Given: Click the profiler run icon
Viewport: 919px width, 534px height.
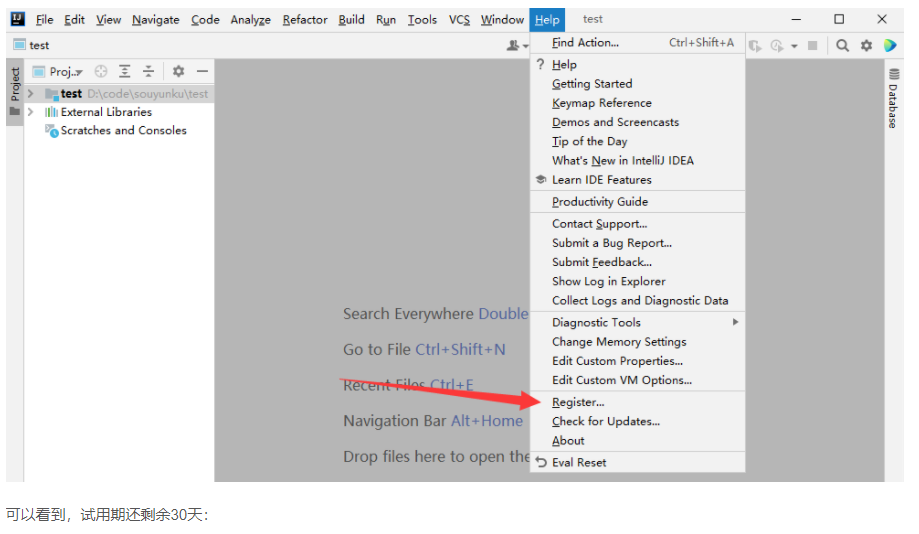Looking at the screenshot, I should (x=777, y=46).
